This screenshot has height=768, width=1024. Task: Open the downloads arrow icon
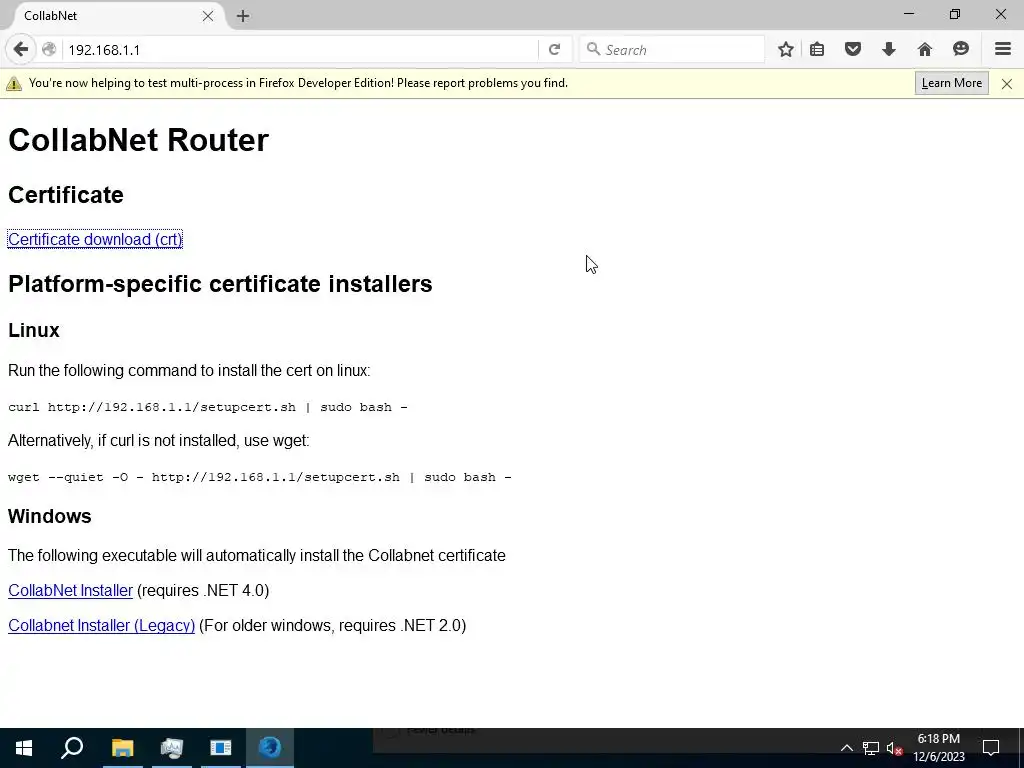coord(889,50)
